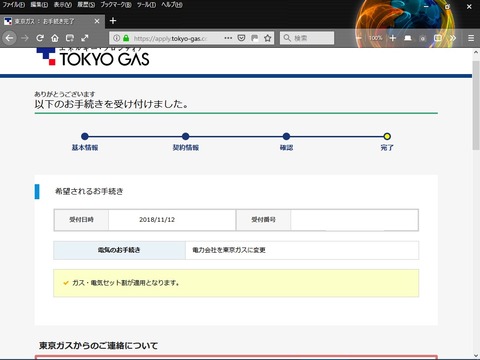Screen dimensions: 480x360
Task: Click the vertical scrollbar thumb
Action: [476, 105]
